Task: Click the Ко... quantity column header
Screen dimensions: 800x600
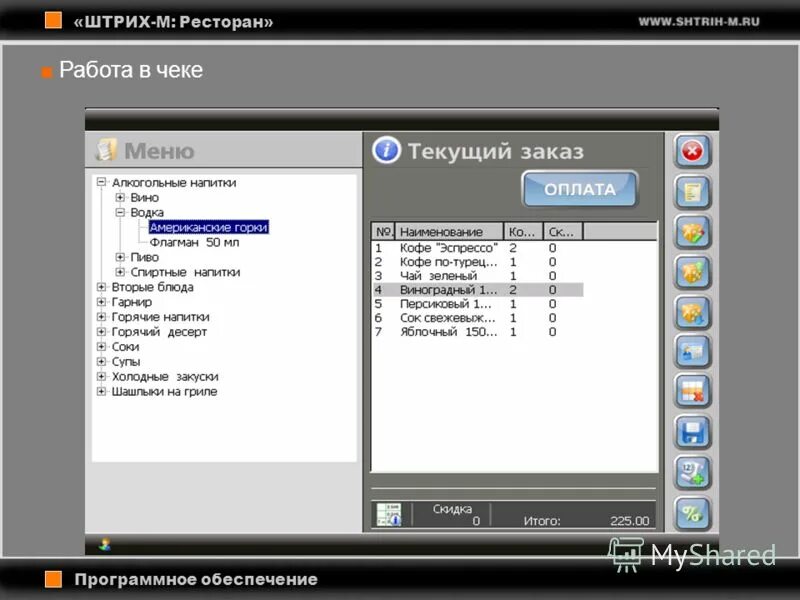Action: [523, 232]
